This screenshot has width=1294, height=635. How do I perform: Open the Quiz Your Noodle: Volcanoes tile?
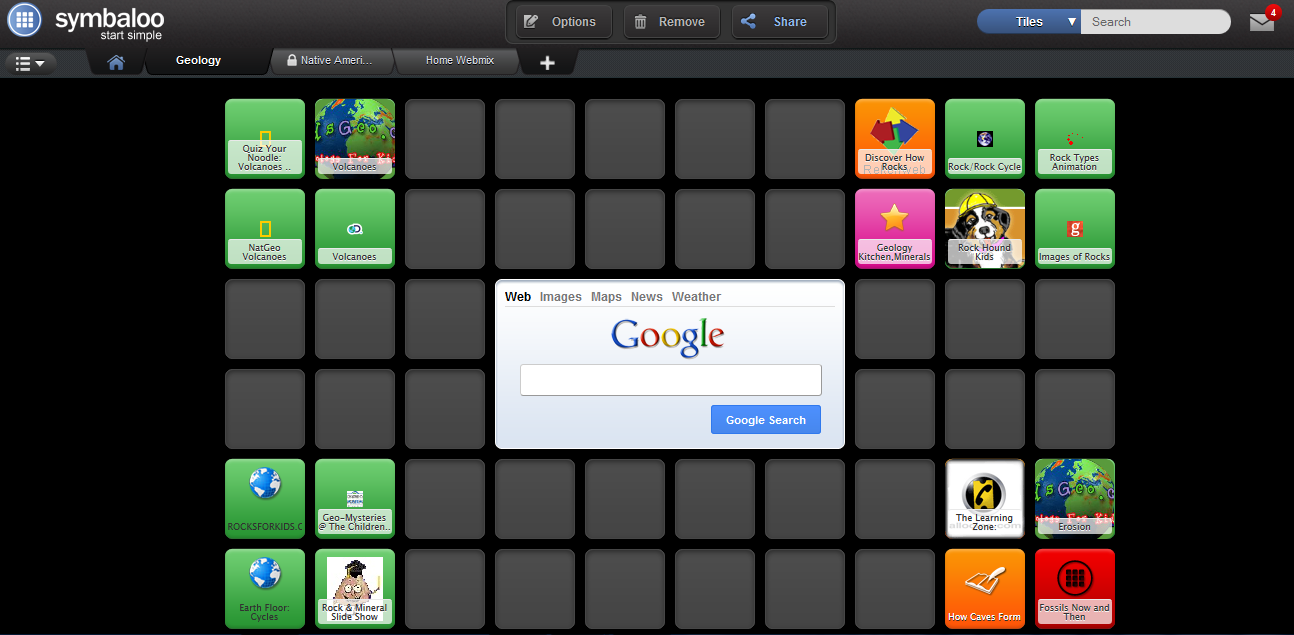265,139
